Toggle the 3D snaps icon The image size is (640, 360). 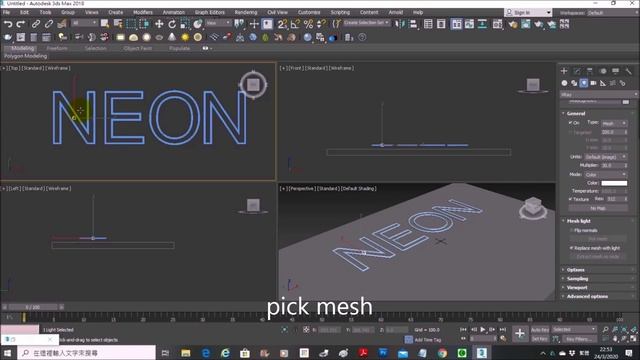click(282, 24)
